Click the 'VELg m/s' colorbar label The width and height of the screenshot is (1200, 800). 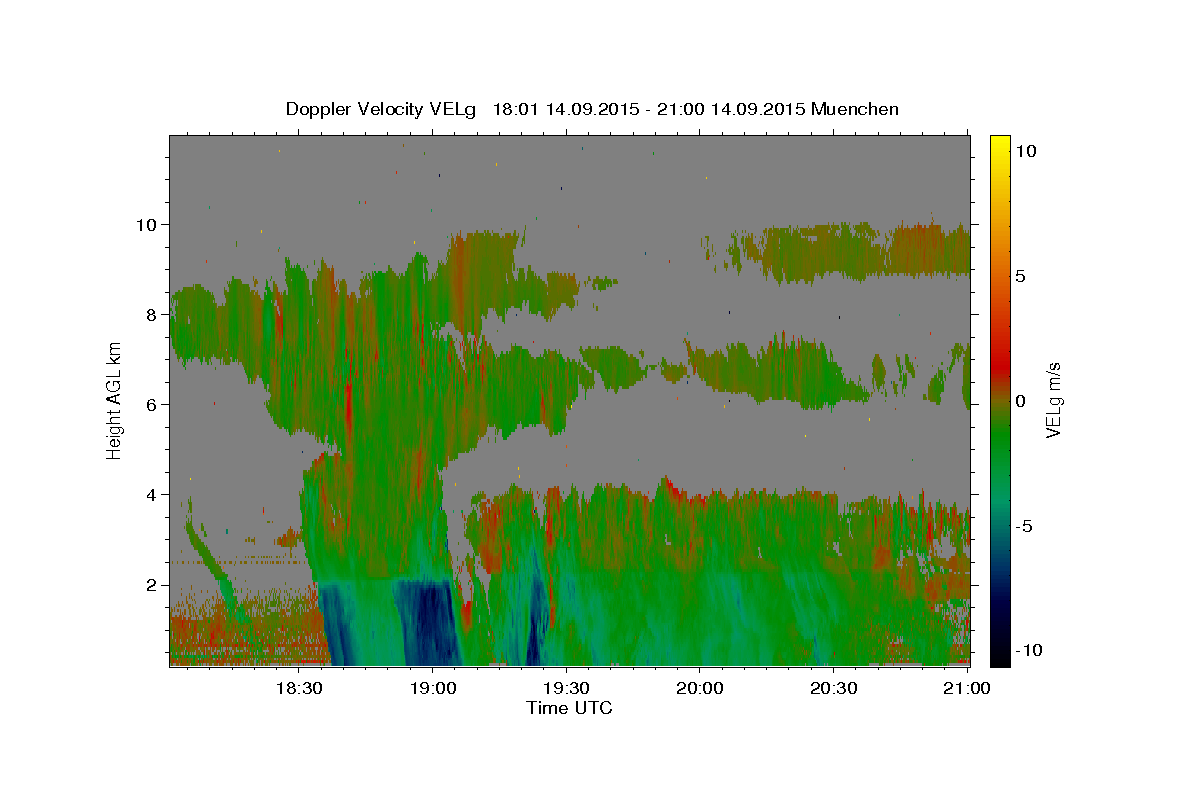click(1053, 400)
